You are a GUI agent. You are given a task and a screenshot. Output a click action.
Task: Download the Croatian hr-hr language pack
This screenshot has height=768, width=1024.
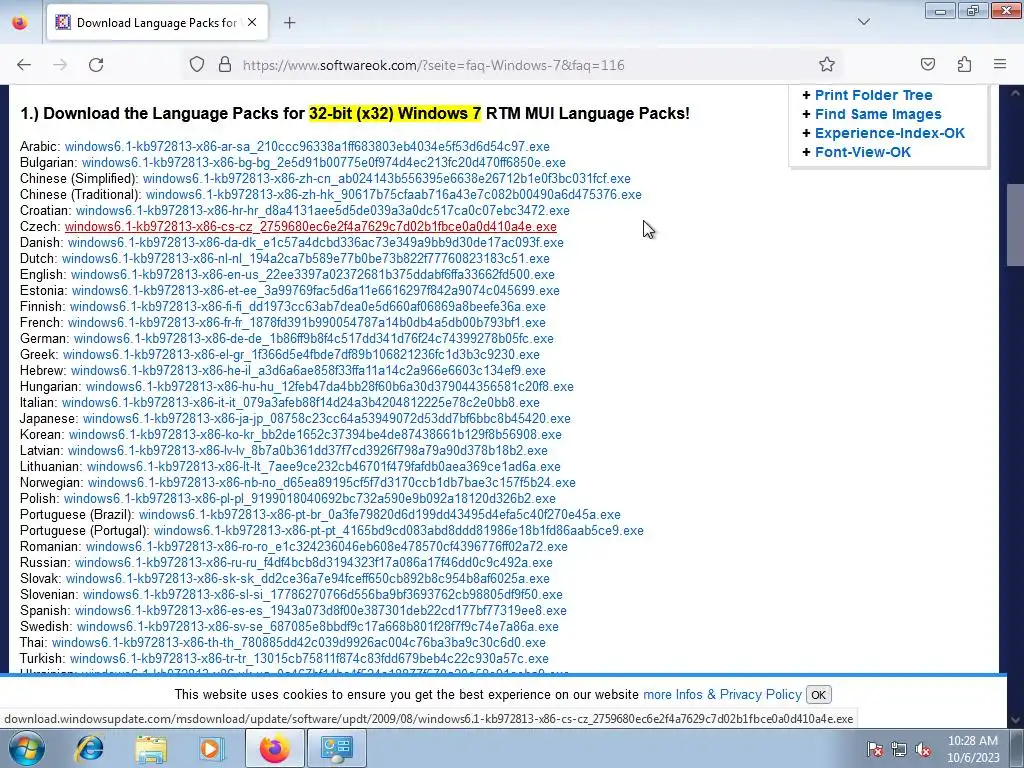[x=323, y=210]
